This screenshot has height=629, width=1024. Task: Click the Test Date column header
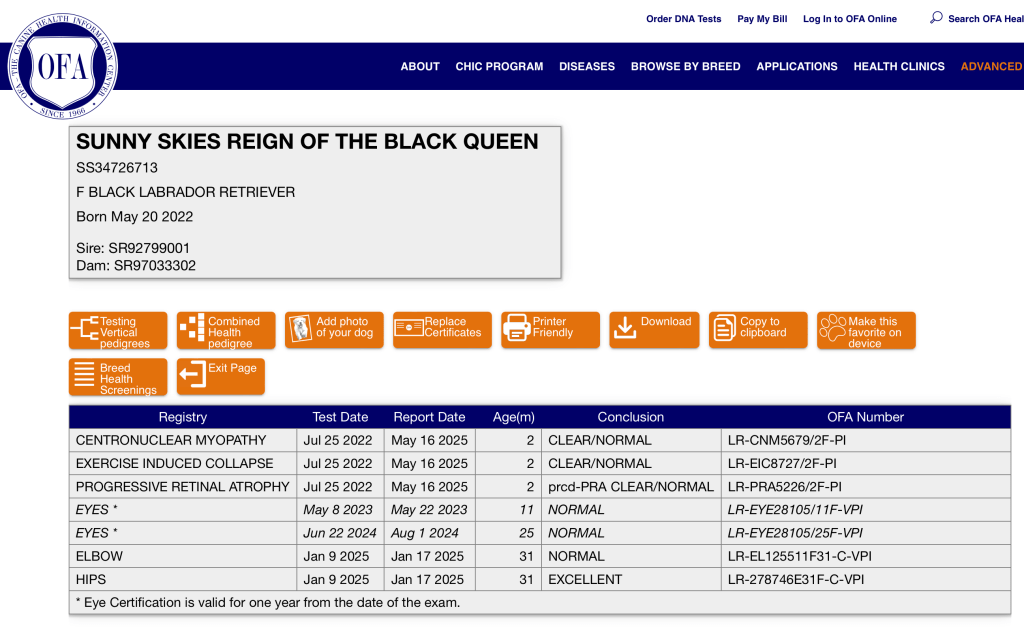(340, 417)
